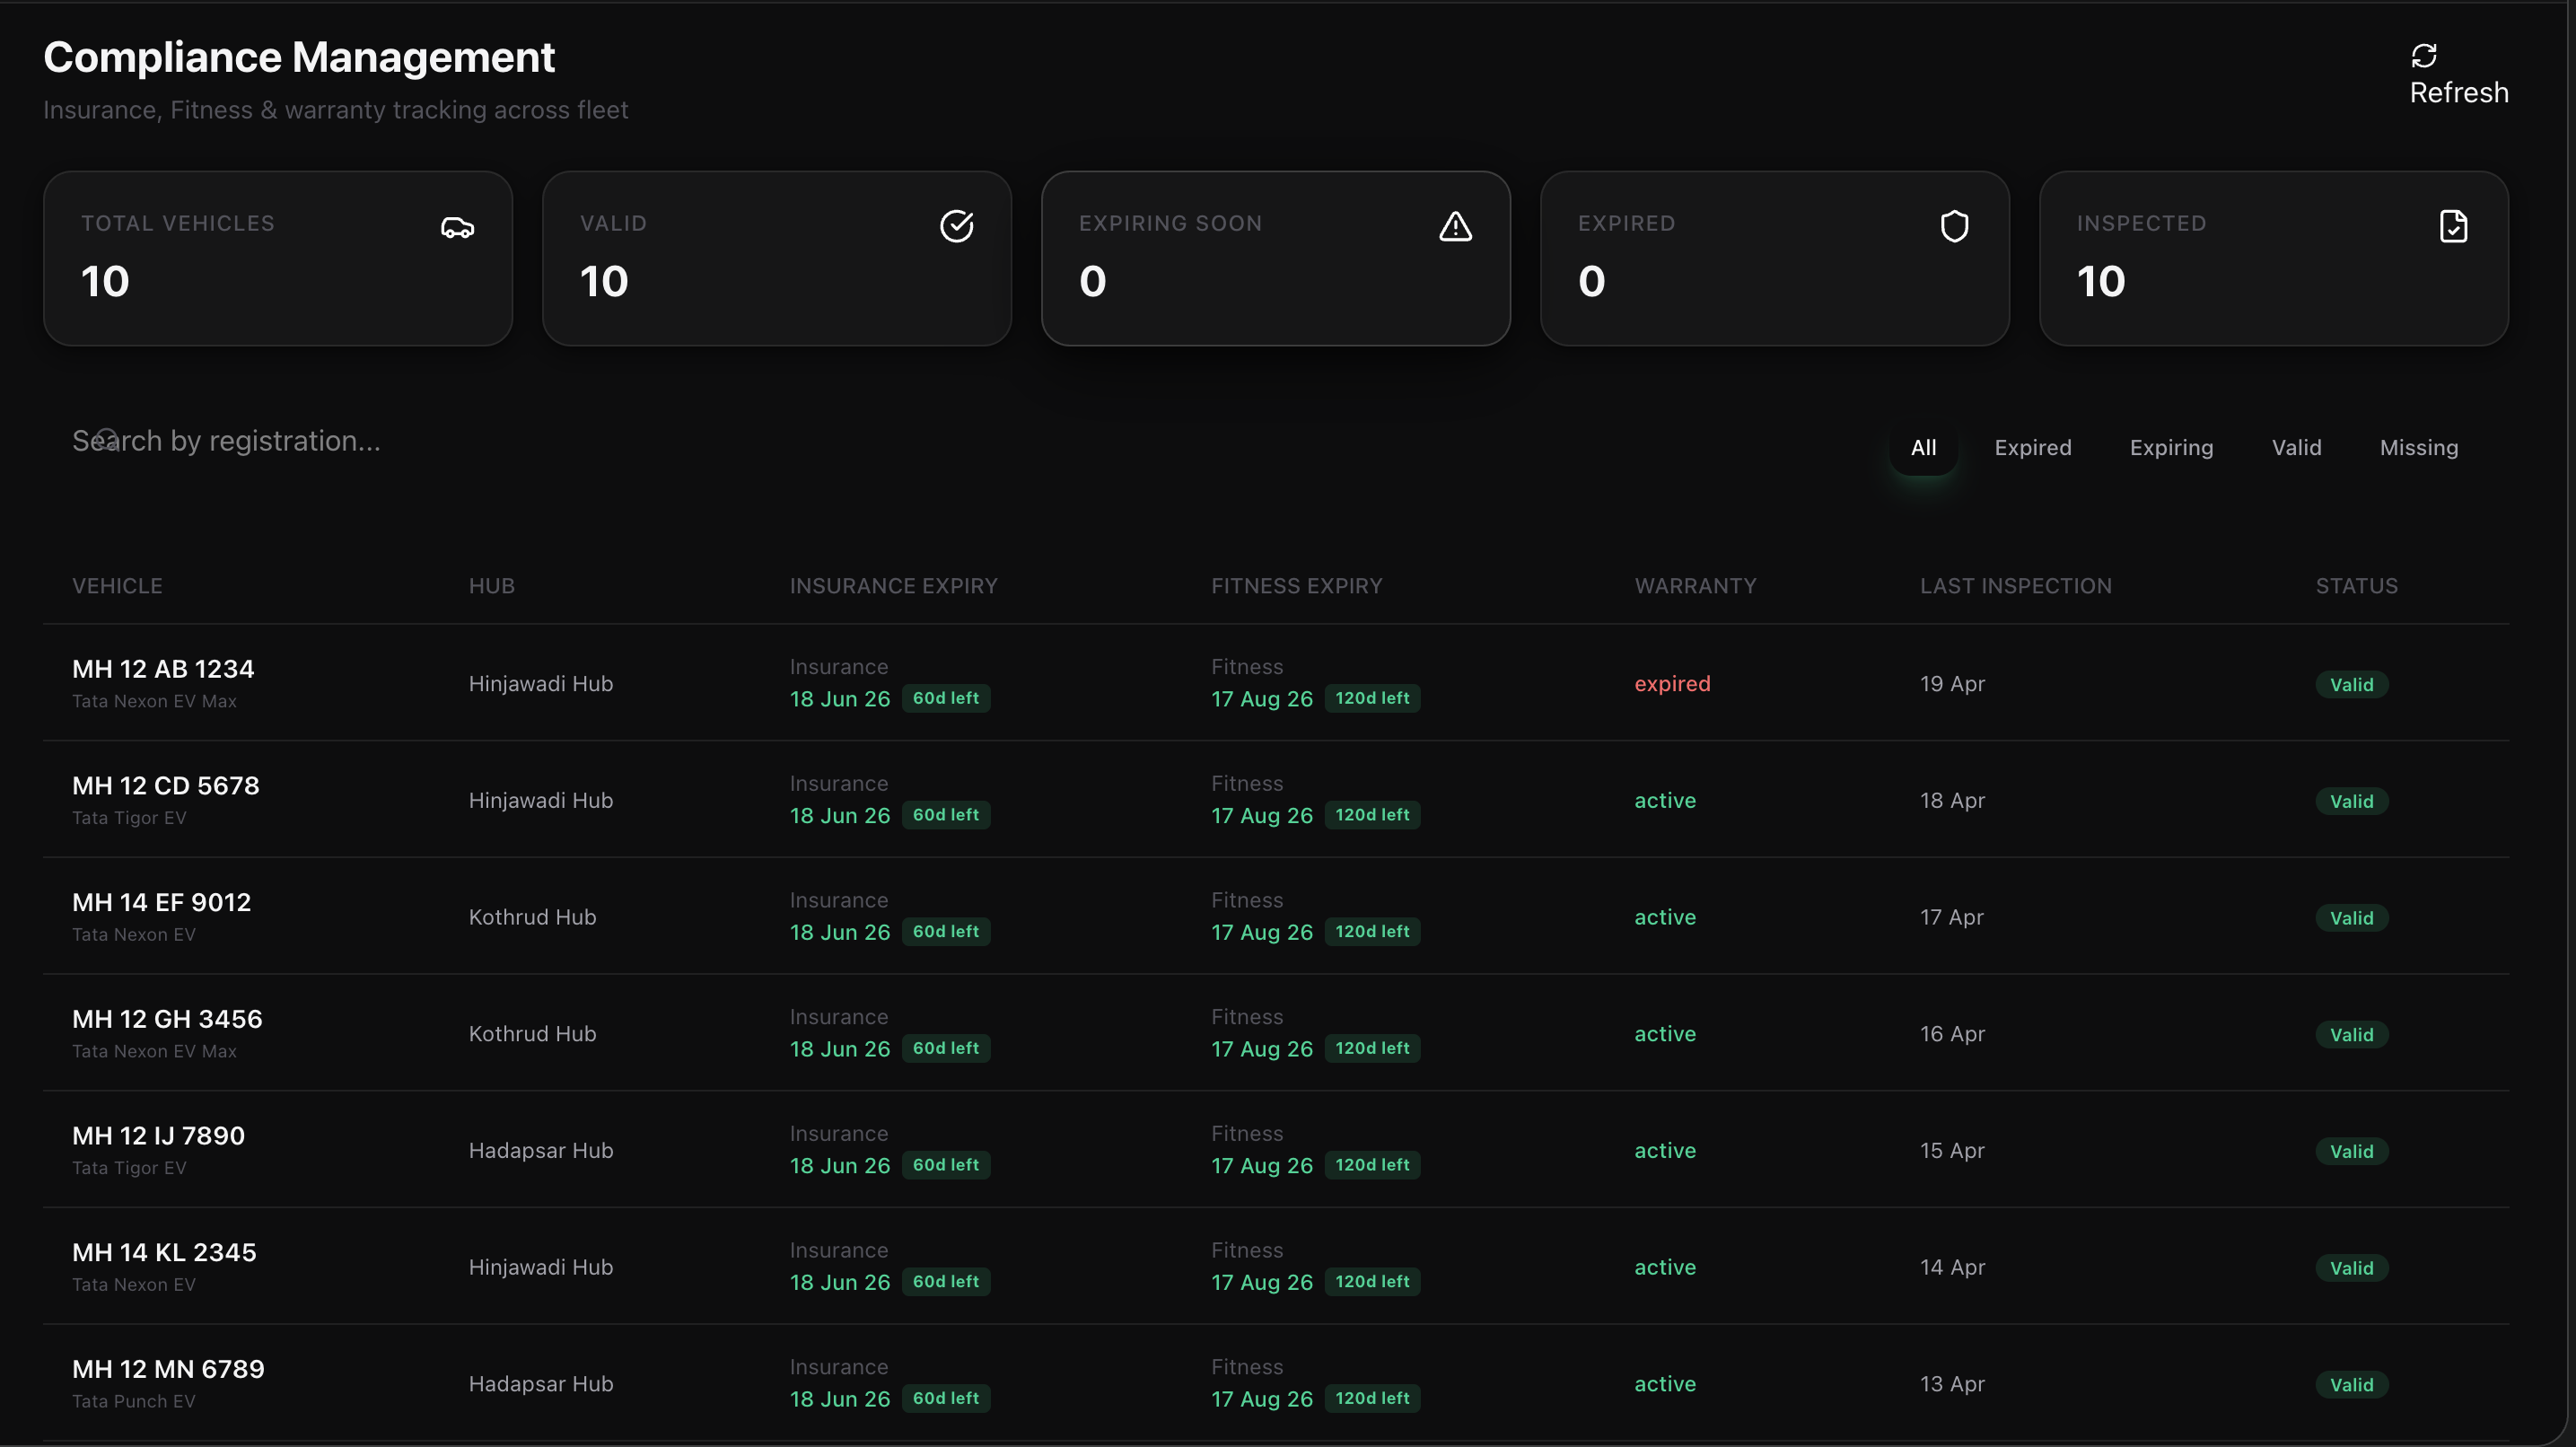Click the warning triangle in Expiring Soon card

pos(1455,227)
